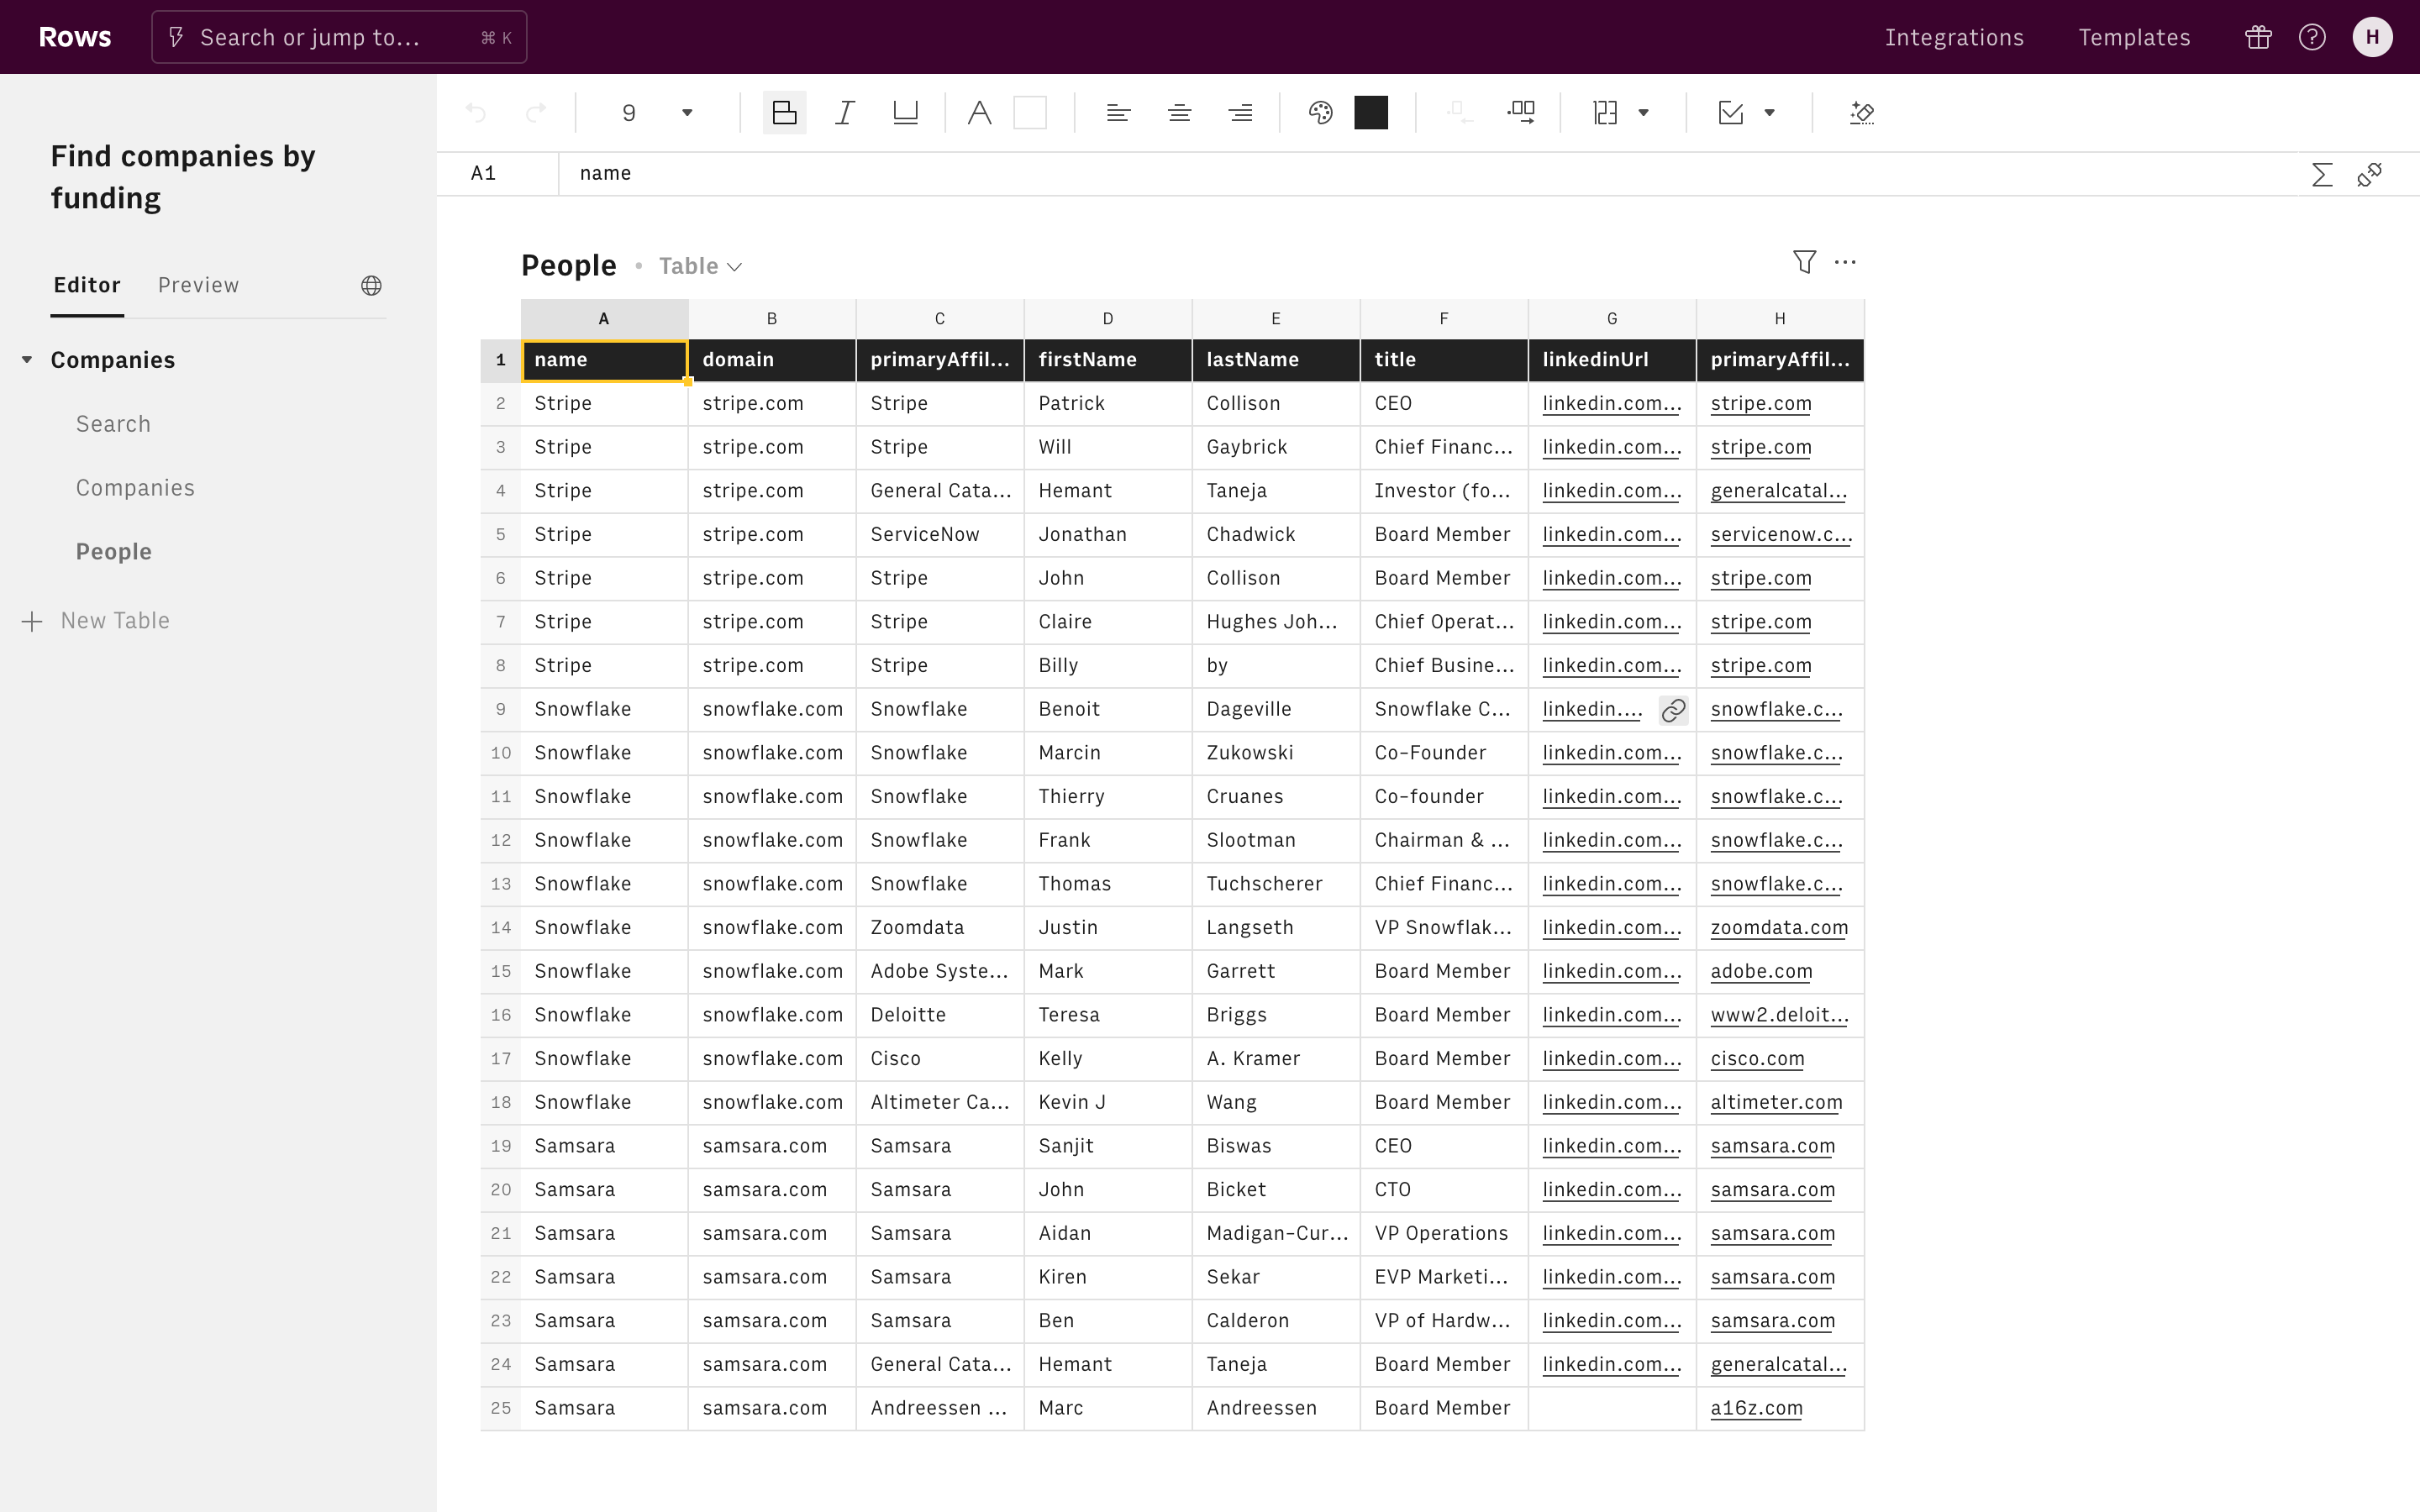The height and width of the screenshot is (1512, 2420).
Task: Select the People table in sidebar
Action: [114, 552]
